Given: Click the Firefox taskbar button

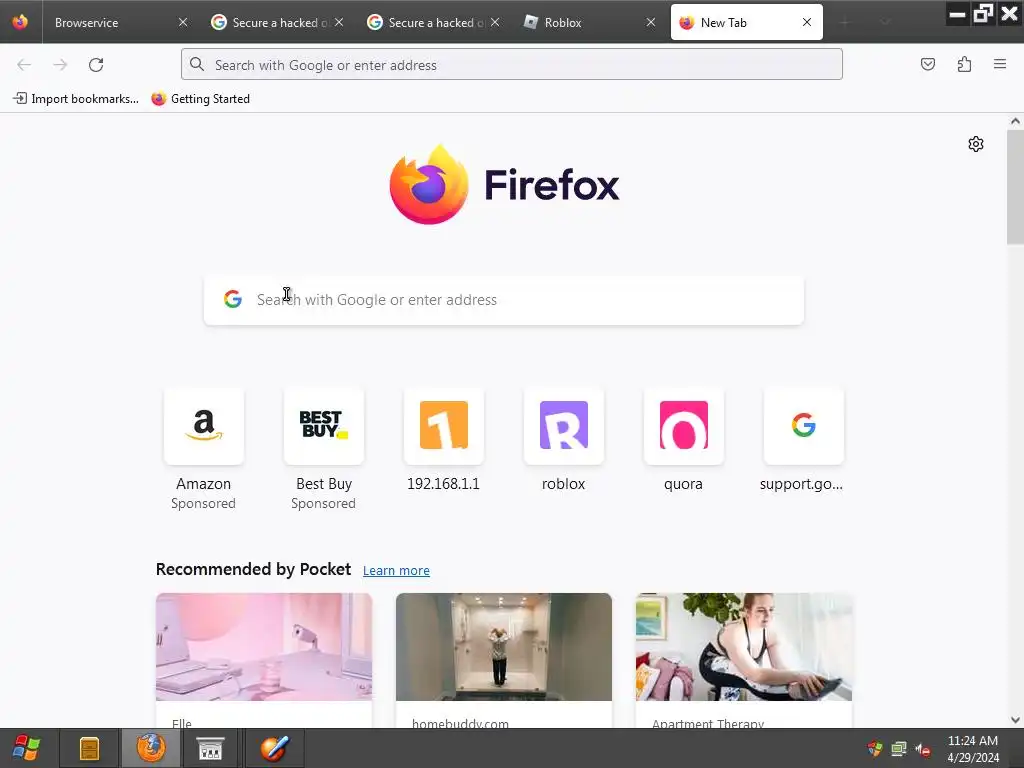Looking at the screenshot, I should tap(151, 748).
